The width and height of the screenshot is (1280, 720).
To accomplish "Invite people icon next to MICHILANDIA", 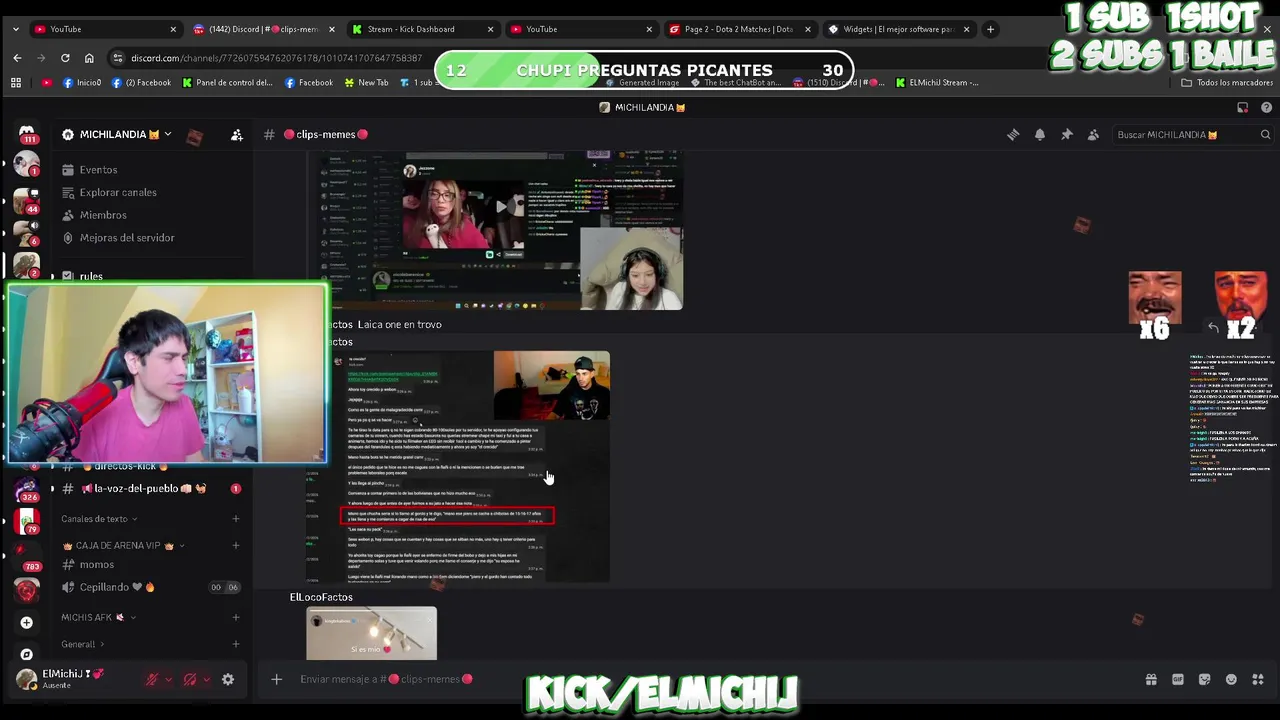I will 237,135.
